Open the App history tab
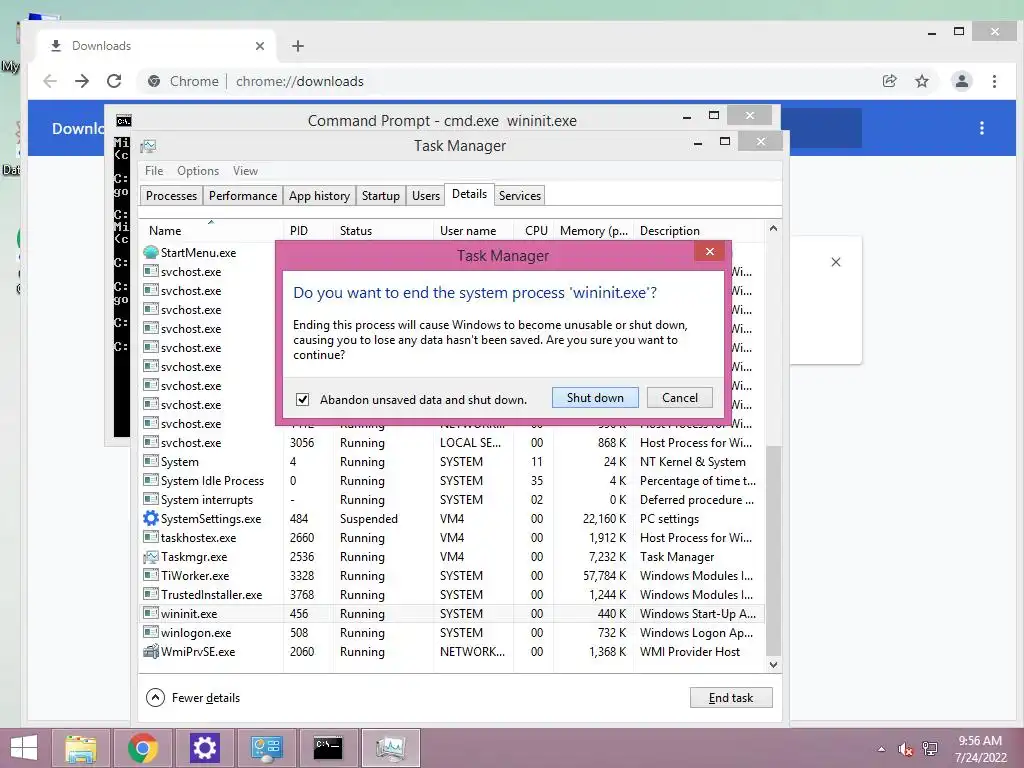1024x768 pixels. (319, 196)
